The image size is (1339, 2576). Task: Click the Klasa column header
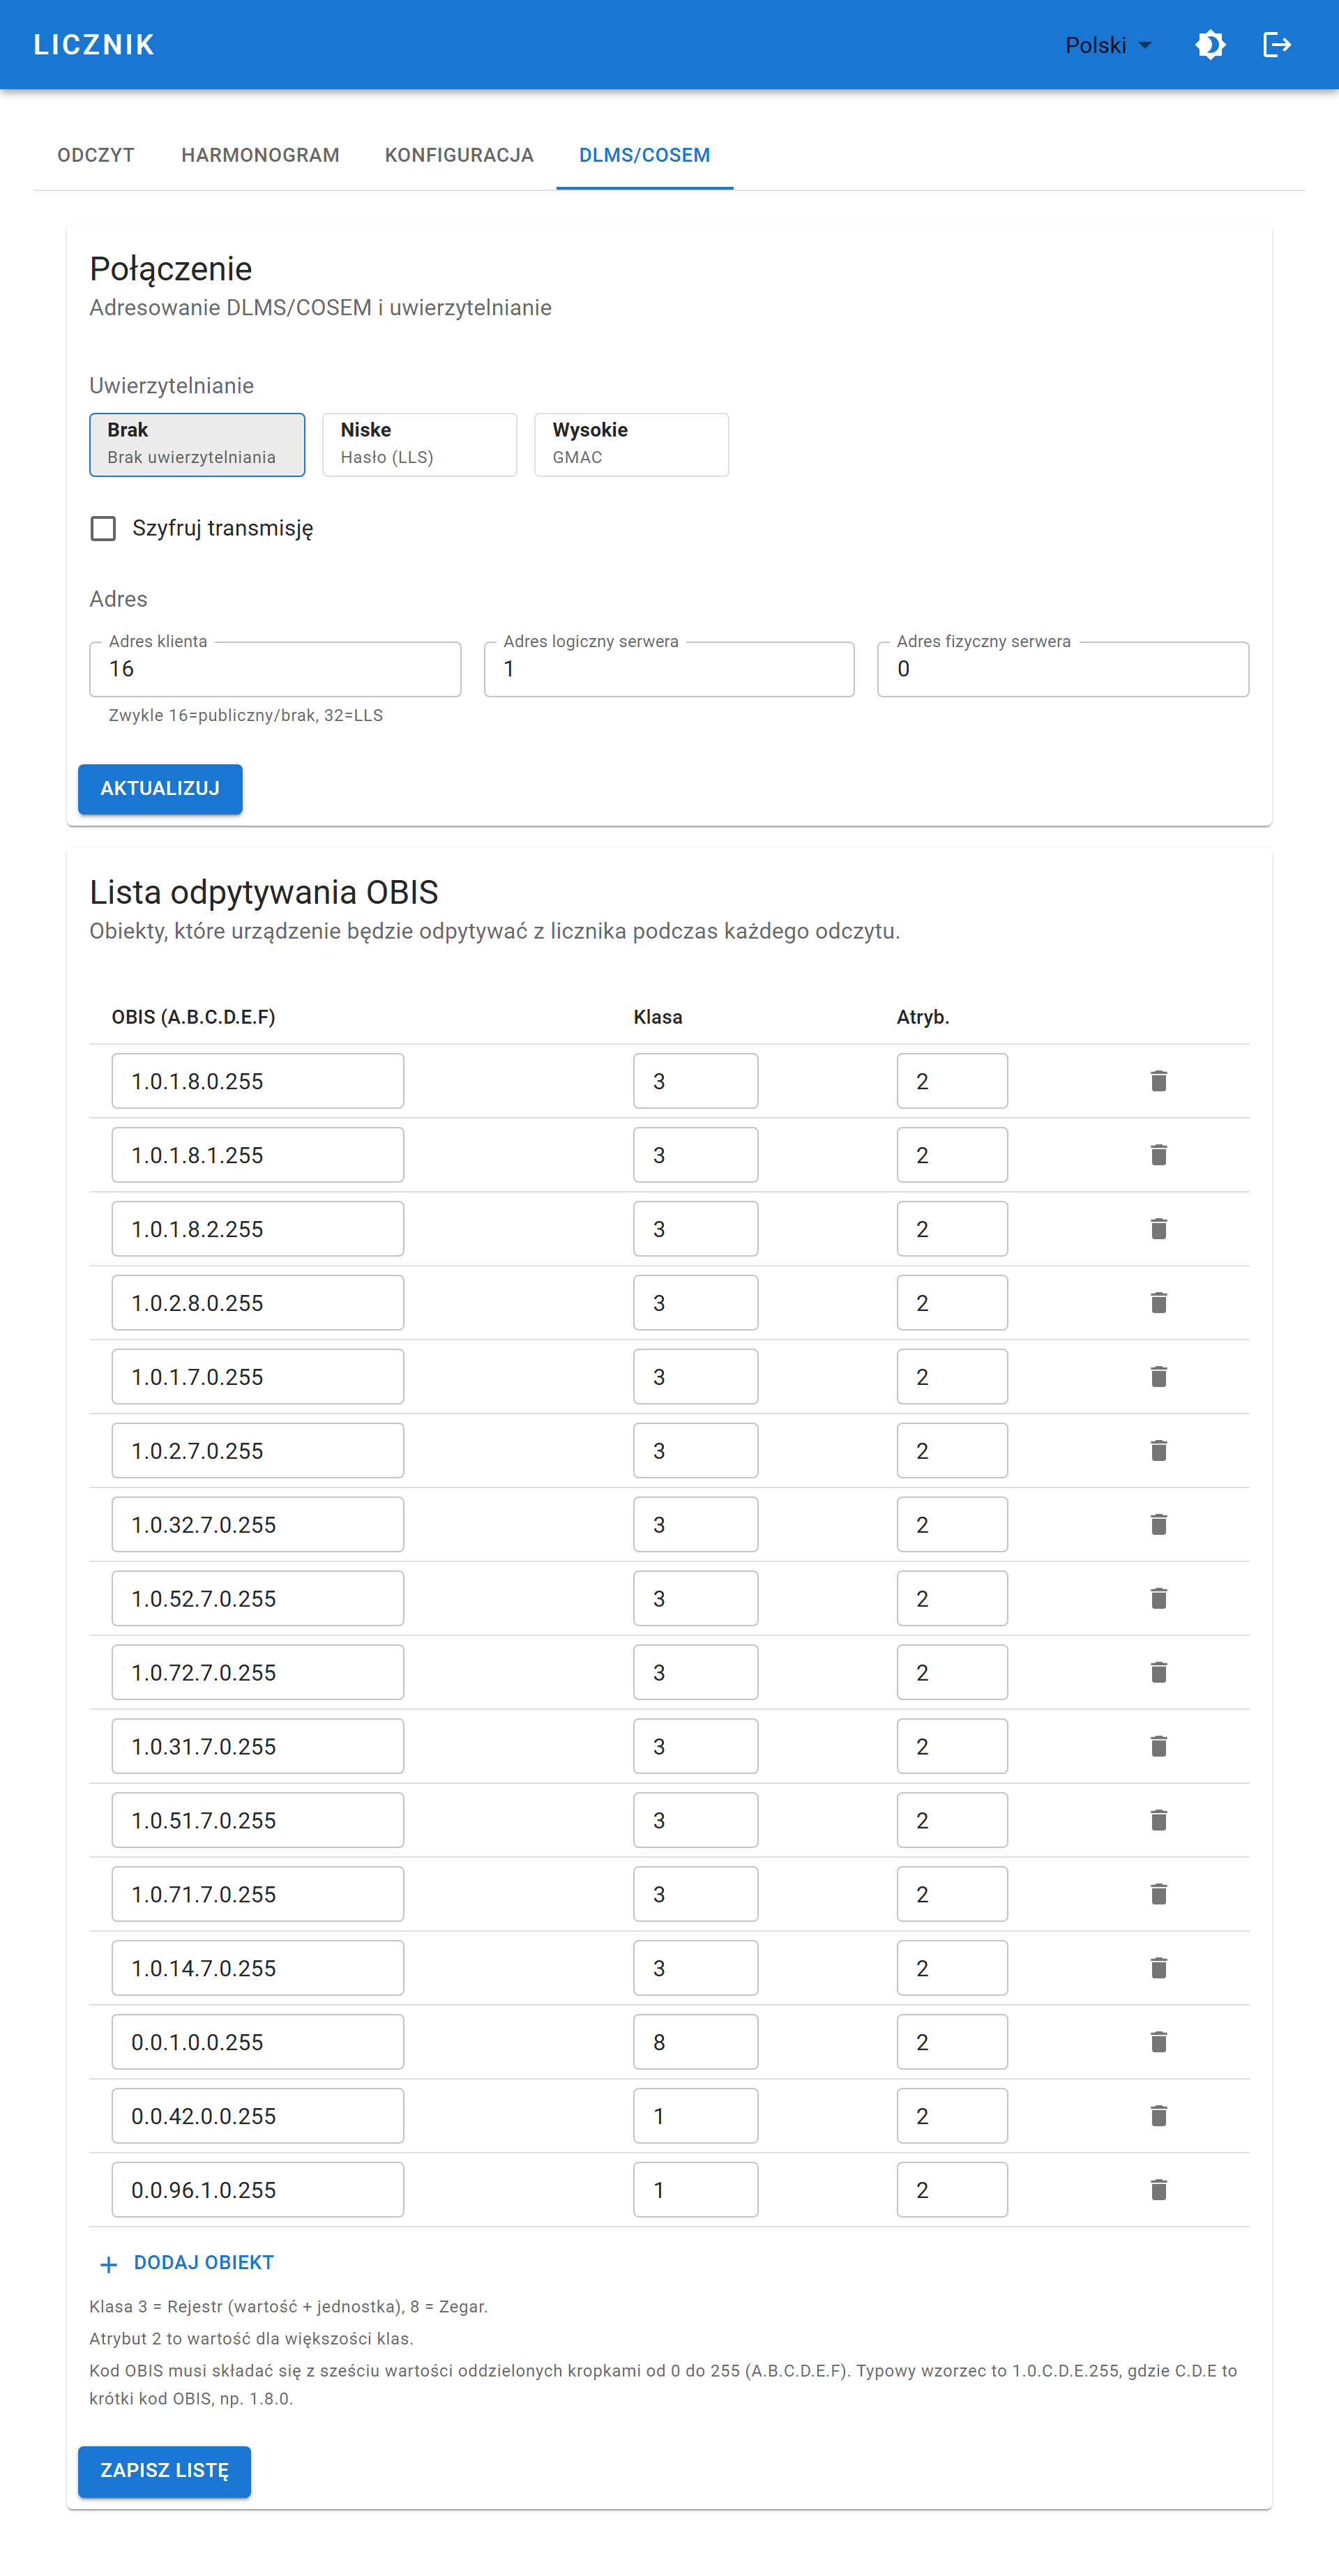pyautogui.click(x=658, y=1017)
